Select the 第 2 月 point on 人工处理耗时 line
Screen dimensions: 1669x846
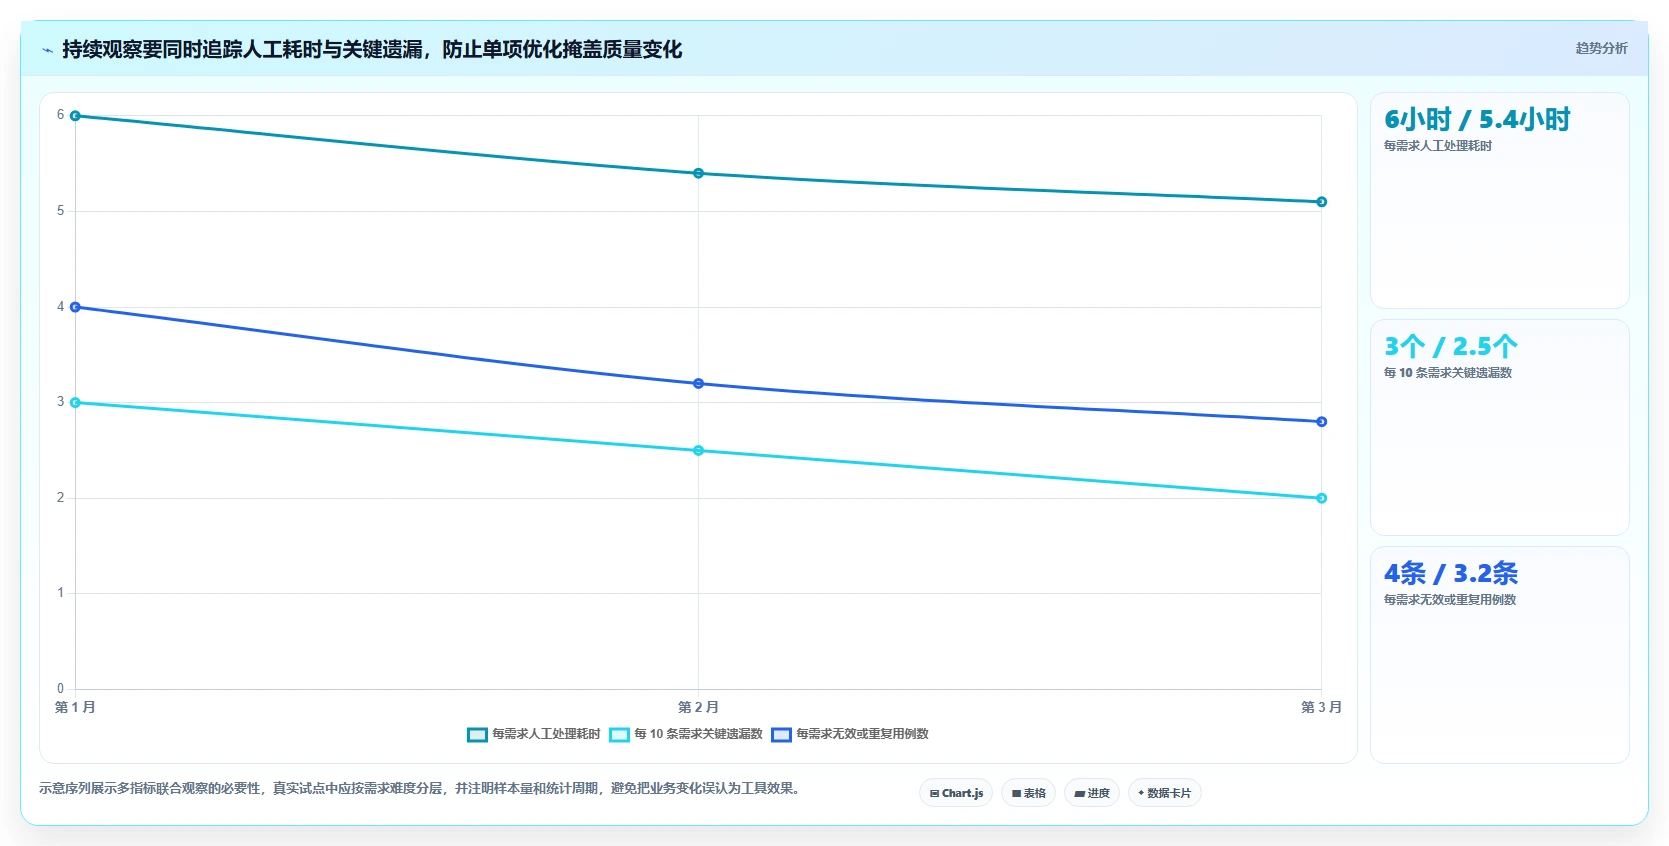pos(698,173)
